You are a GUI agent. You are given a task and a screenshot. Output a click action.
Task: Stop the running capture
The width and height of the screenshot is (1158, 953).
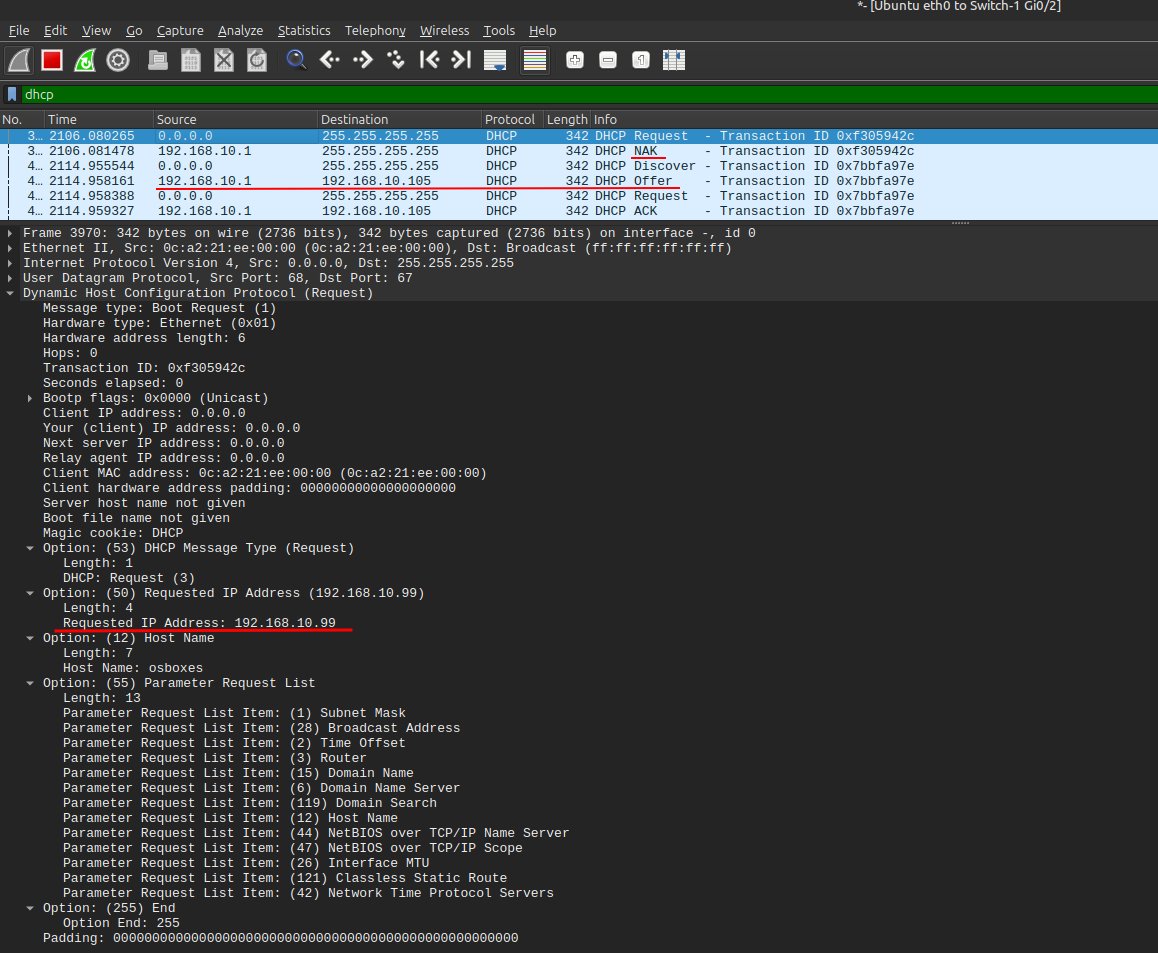pos(51,60)
